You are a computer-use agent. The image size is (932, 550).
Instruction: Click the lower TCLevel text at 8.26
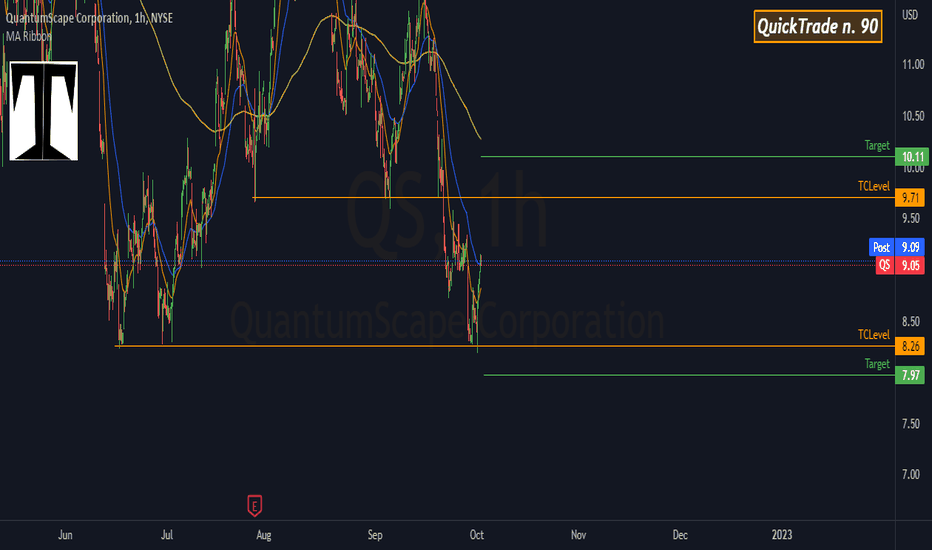[x=874, y=335]
